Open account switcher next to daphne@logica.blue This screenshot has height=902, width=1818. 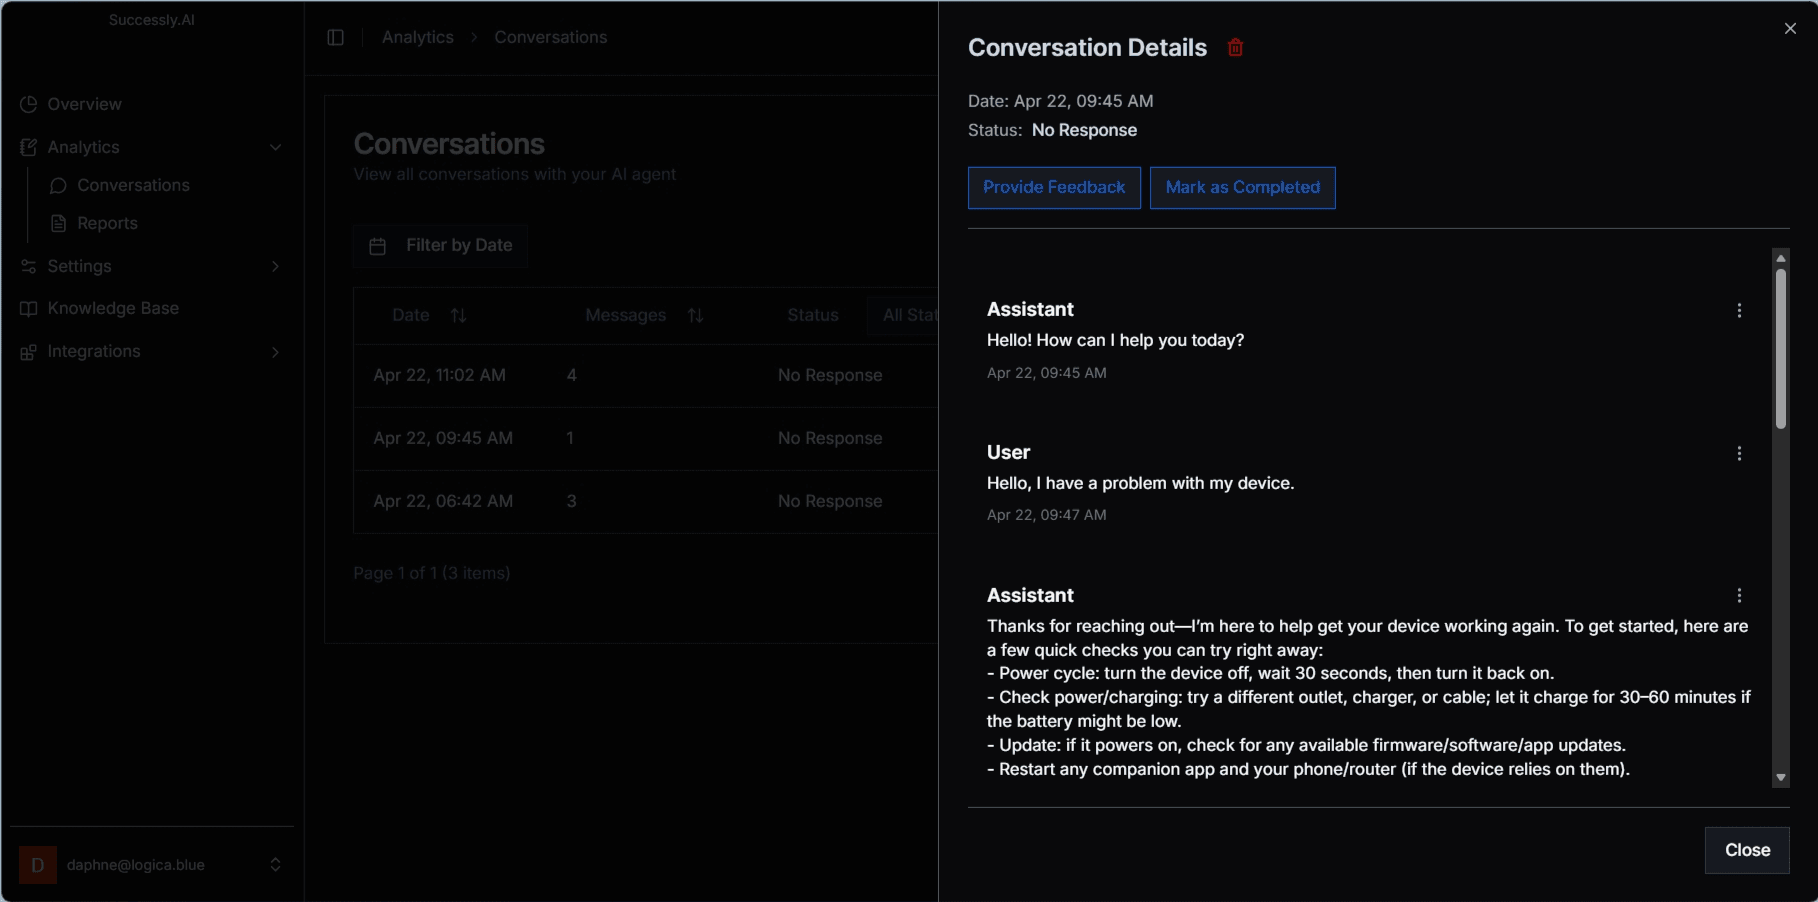click(276, 865)
